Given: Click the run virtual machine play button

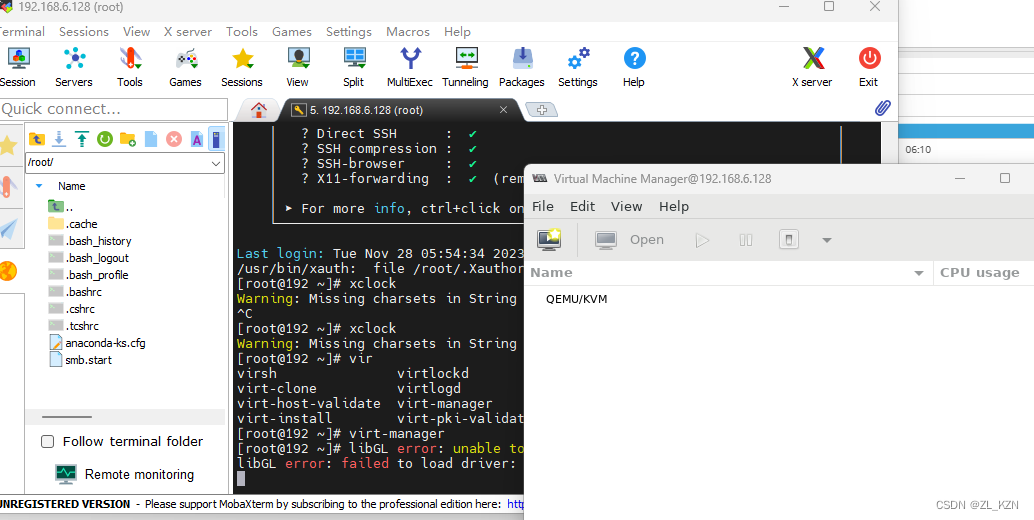Looking at the screenshot, I should click(702, 240).
